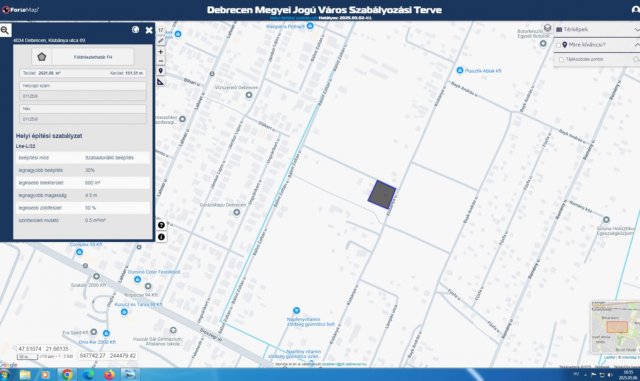
Task: Click the location pin tool on map toolbar
Action: (x=161, y=71)
